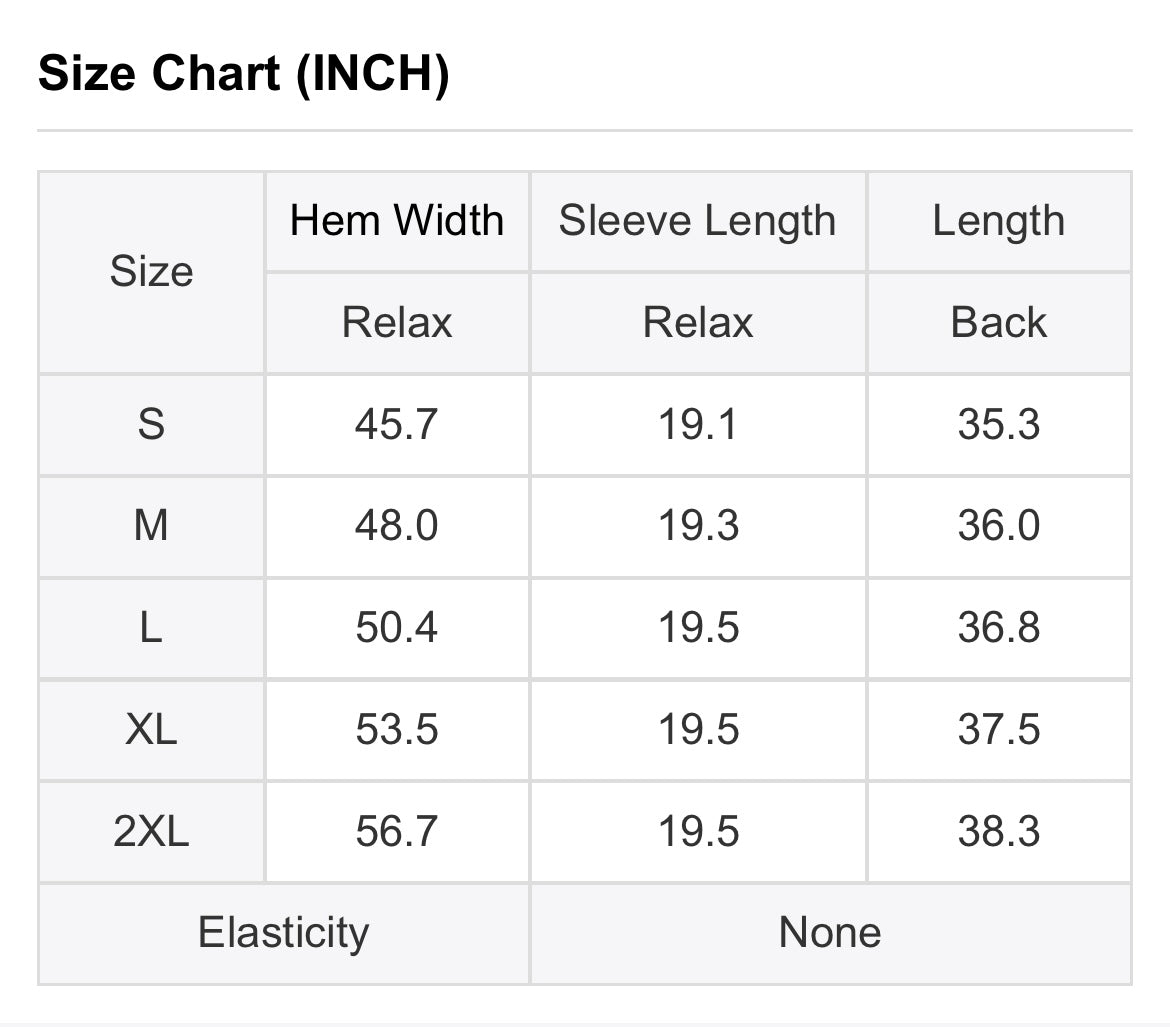Click back length value 36.0
The height and width of the screenshot is (1027, 1170).
click(998, 526)
